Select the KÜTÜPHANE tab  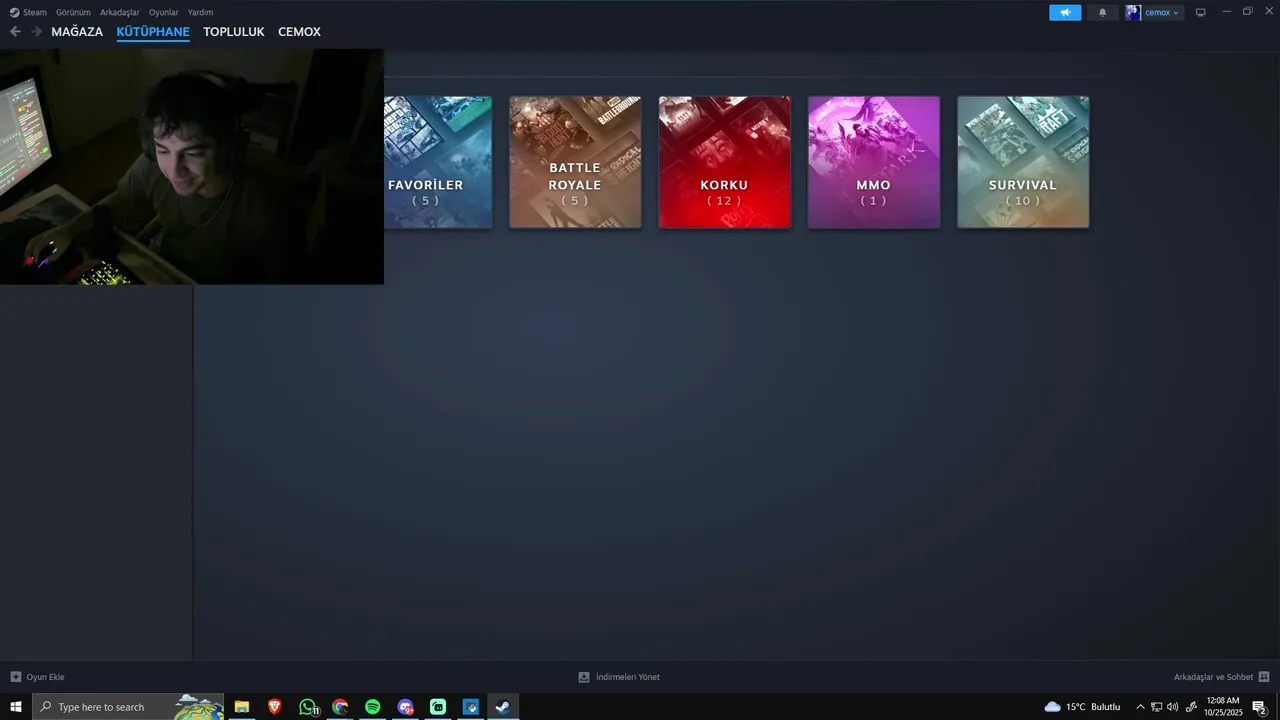click(x=153, y=32)
